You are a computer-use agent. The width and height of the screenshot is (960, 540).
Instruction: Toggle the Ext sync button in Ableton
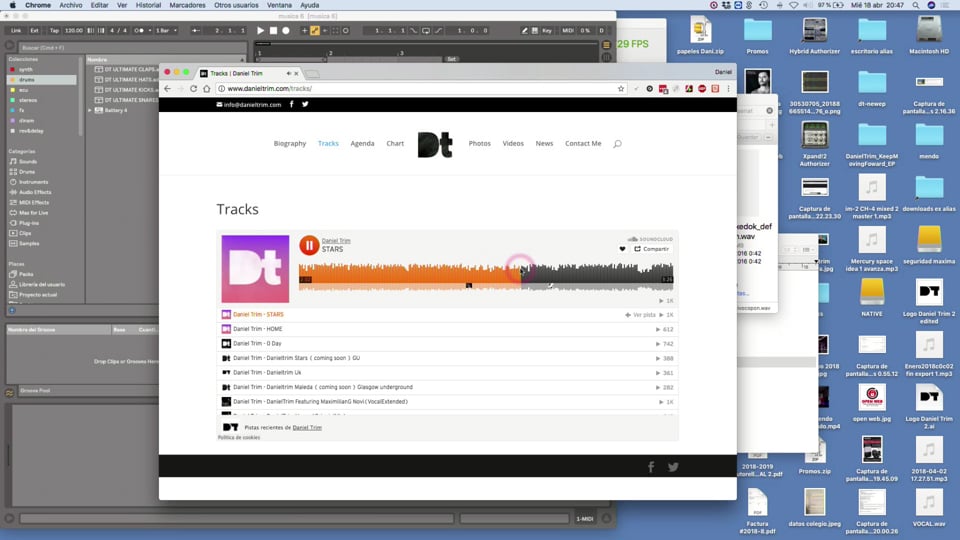click(x=34, y=30)
